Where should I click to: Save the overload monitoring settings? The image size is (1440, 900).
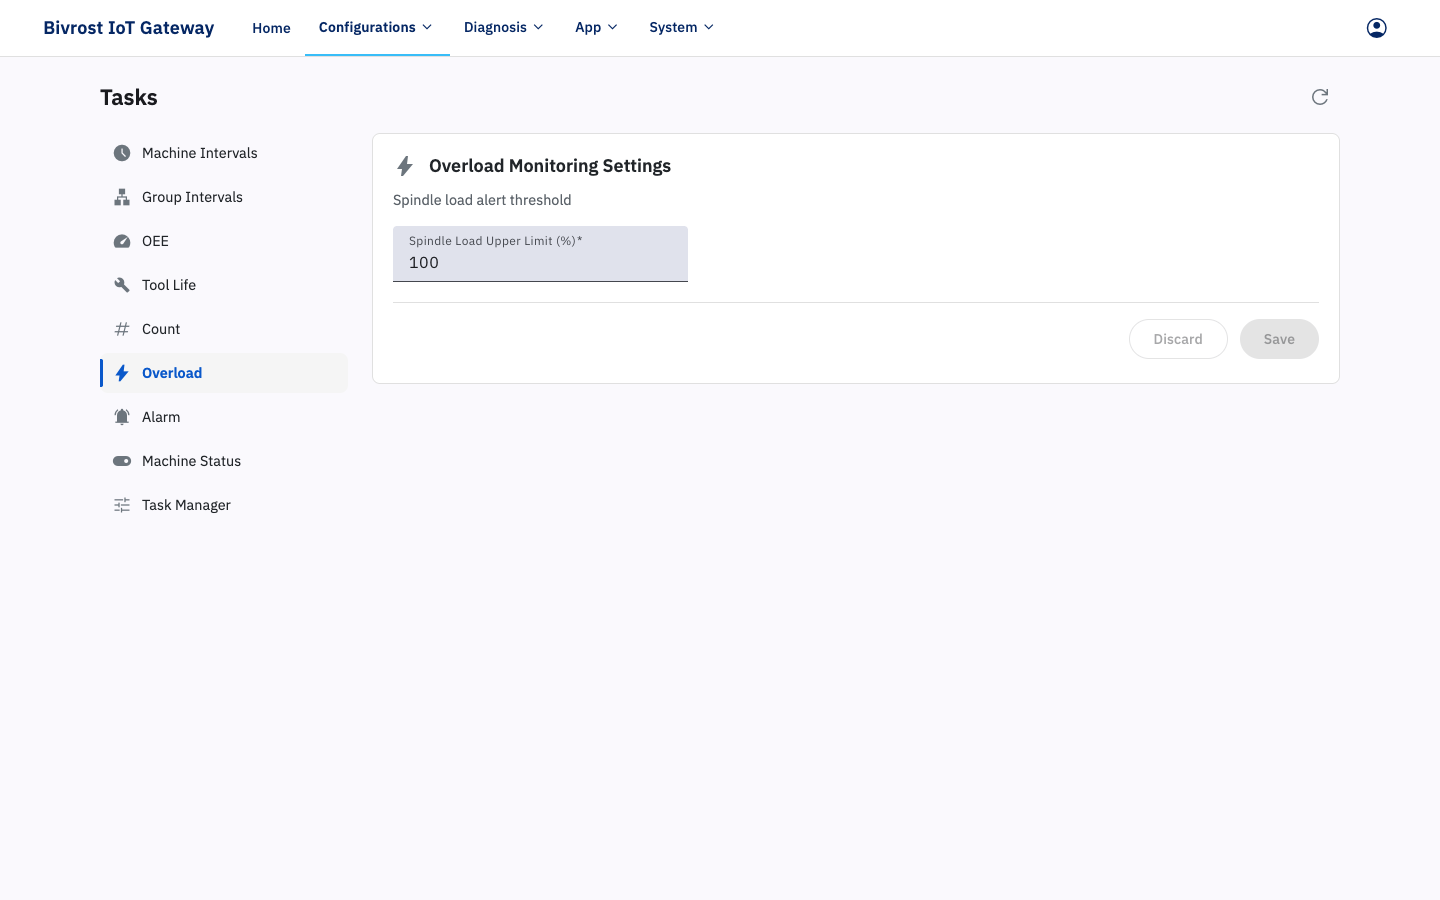(1279, 339)
